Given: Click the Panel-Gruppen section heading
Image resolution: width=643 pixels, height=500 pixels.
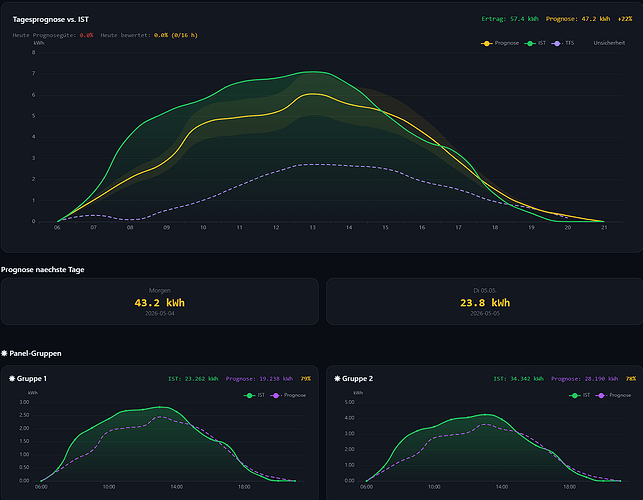Looking at the screenshot, I should tap(35, 353).
